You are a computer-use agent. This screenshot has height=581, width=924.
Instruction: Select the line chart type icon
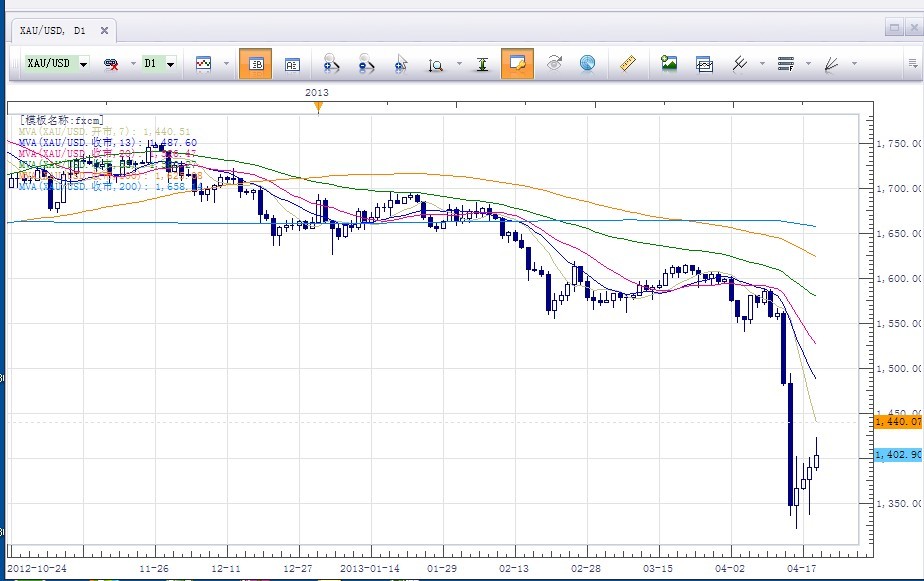pos(204,64)
